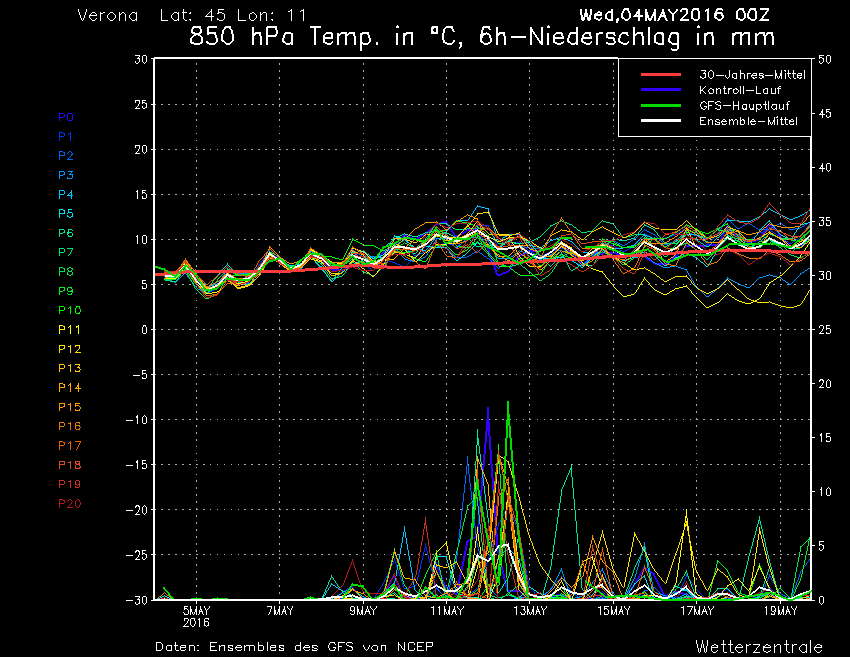Click the P6 ensemble member label
This screenshot has height=657, width=850.
point(66,233)
